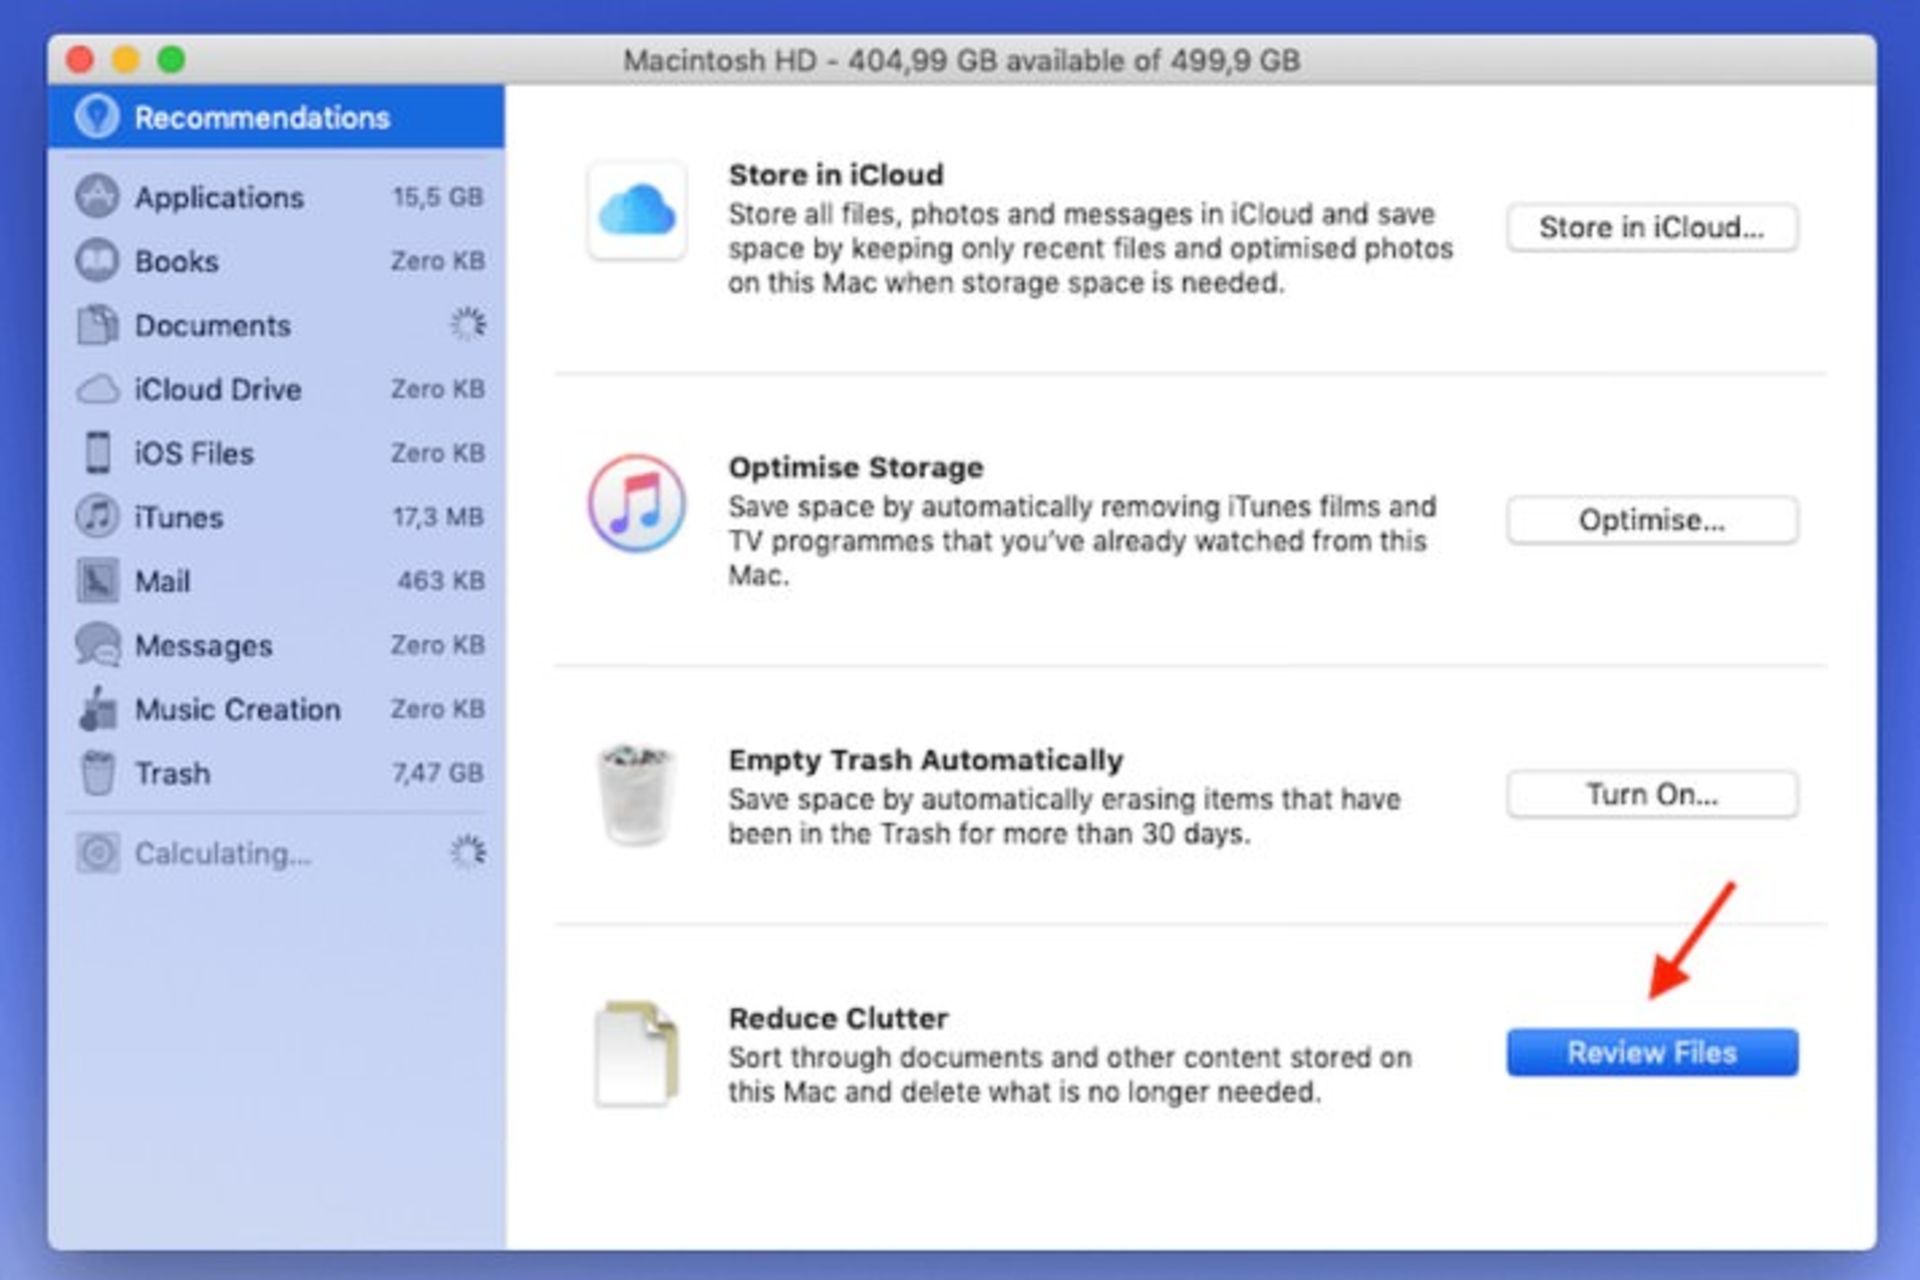Image resolution: width=1920 pixels, height=1280 pixels.
Task: Click the 463 KB Mail size
Action: [441, 581]
